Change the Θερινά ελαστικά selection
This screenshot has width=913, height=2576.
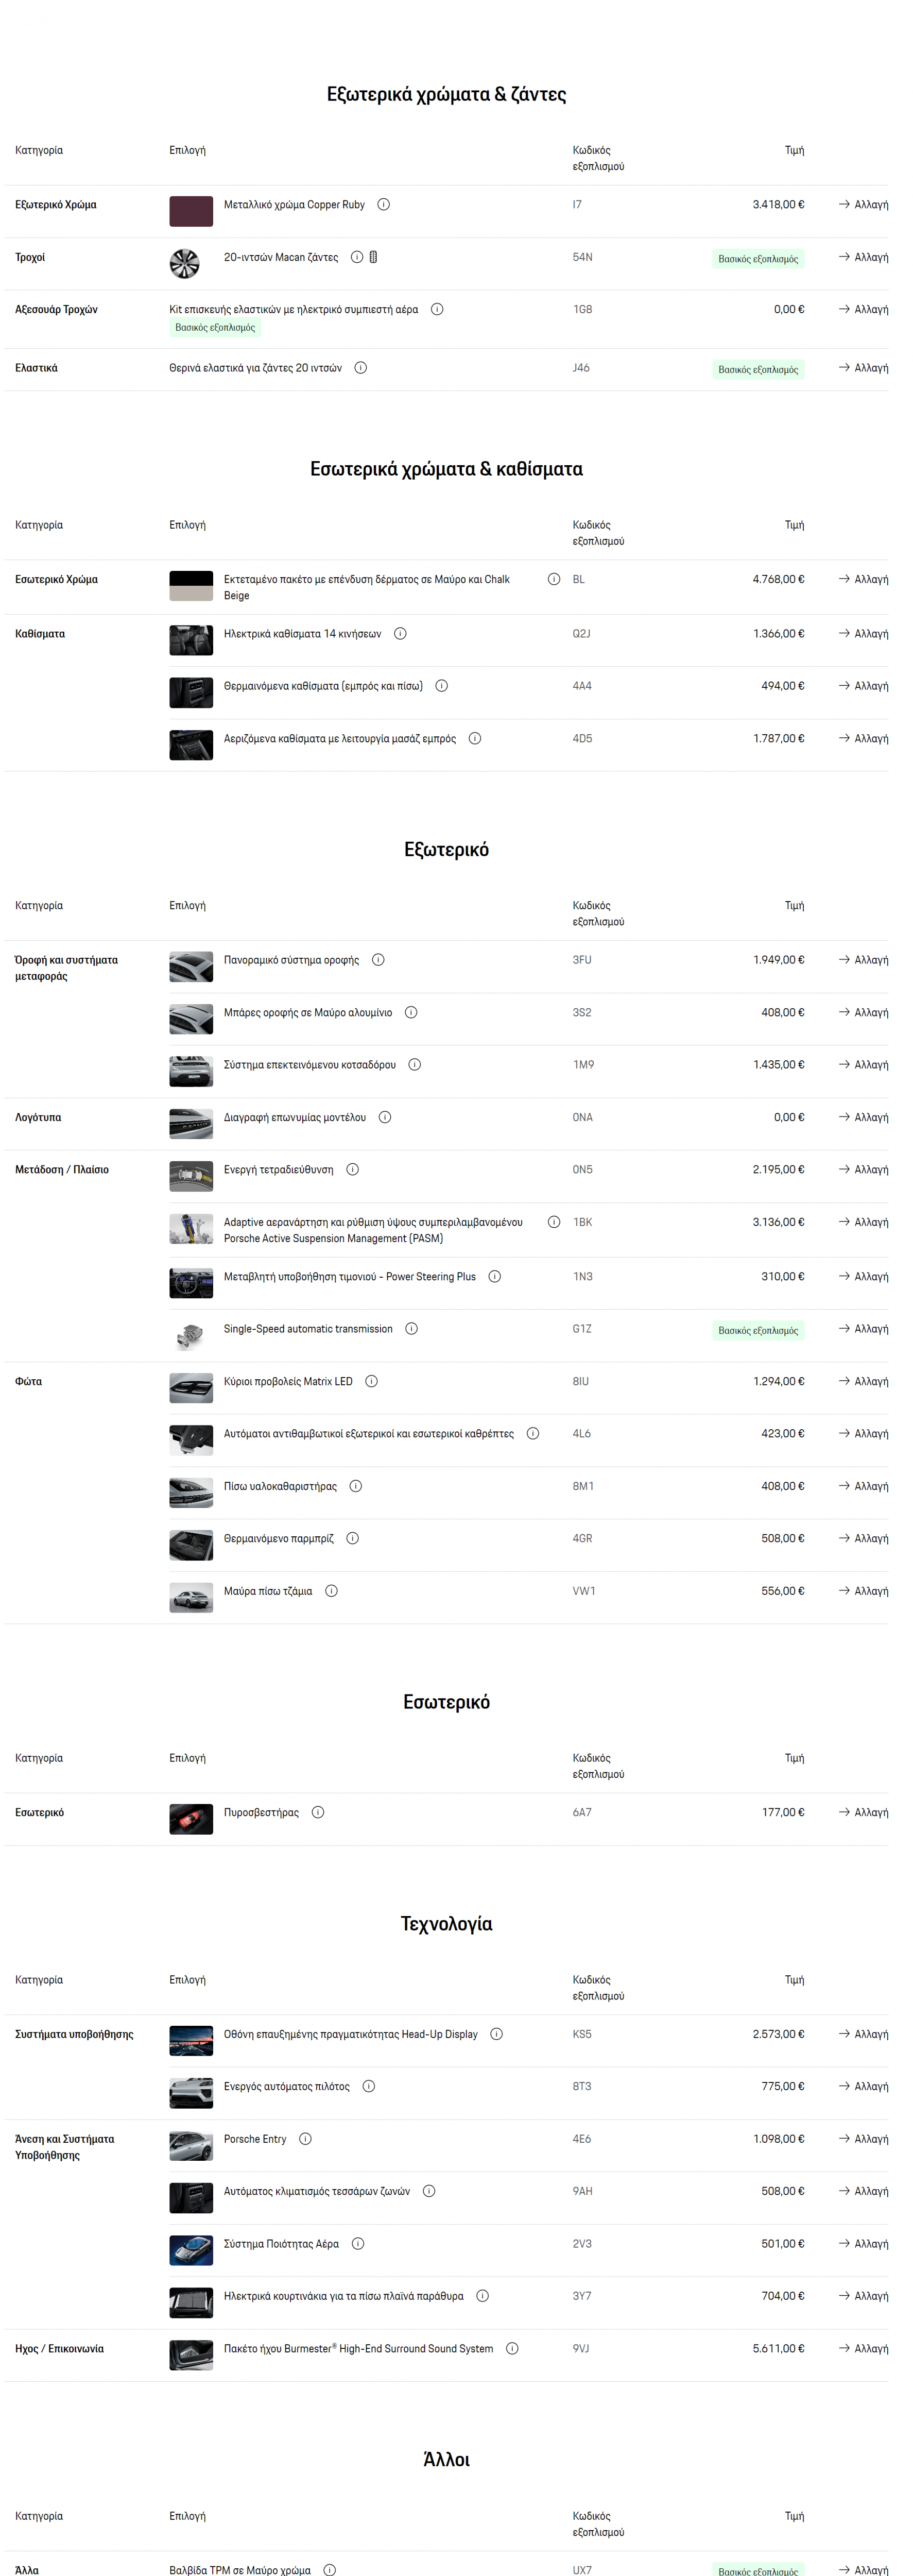tap(864, 368)
